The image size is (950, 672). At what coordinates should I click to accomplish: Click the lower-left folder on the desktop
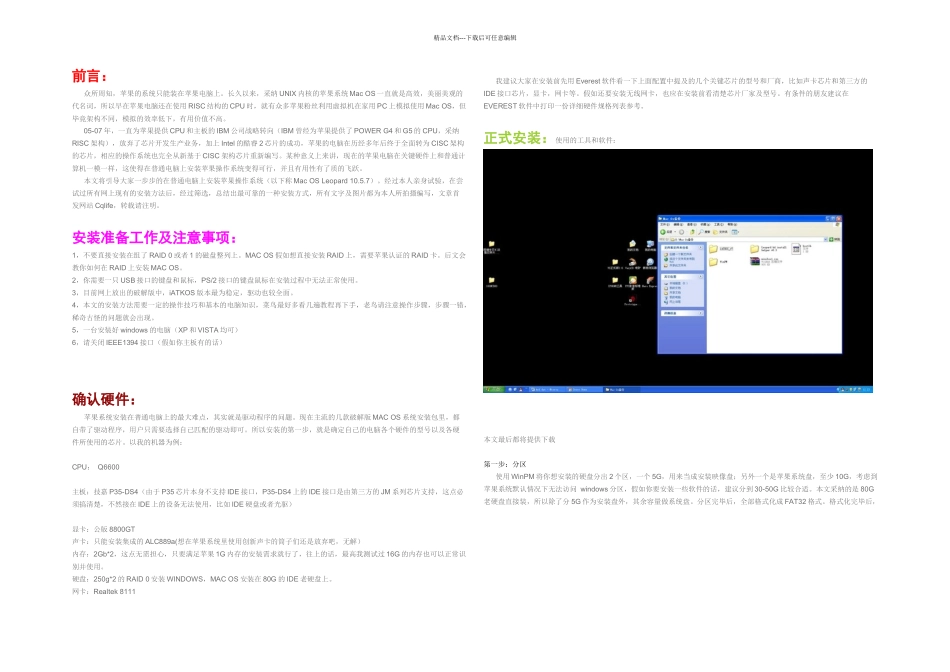[491, 282]
